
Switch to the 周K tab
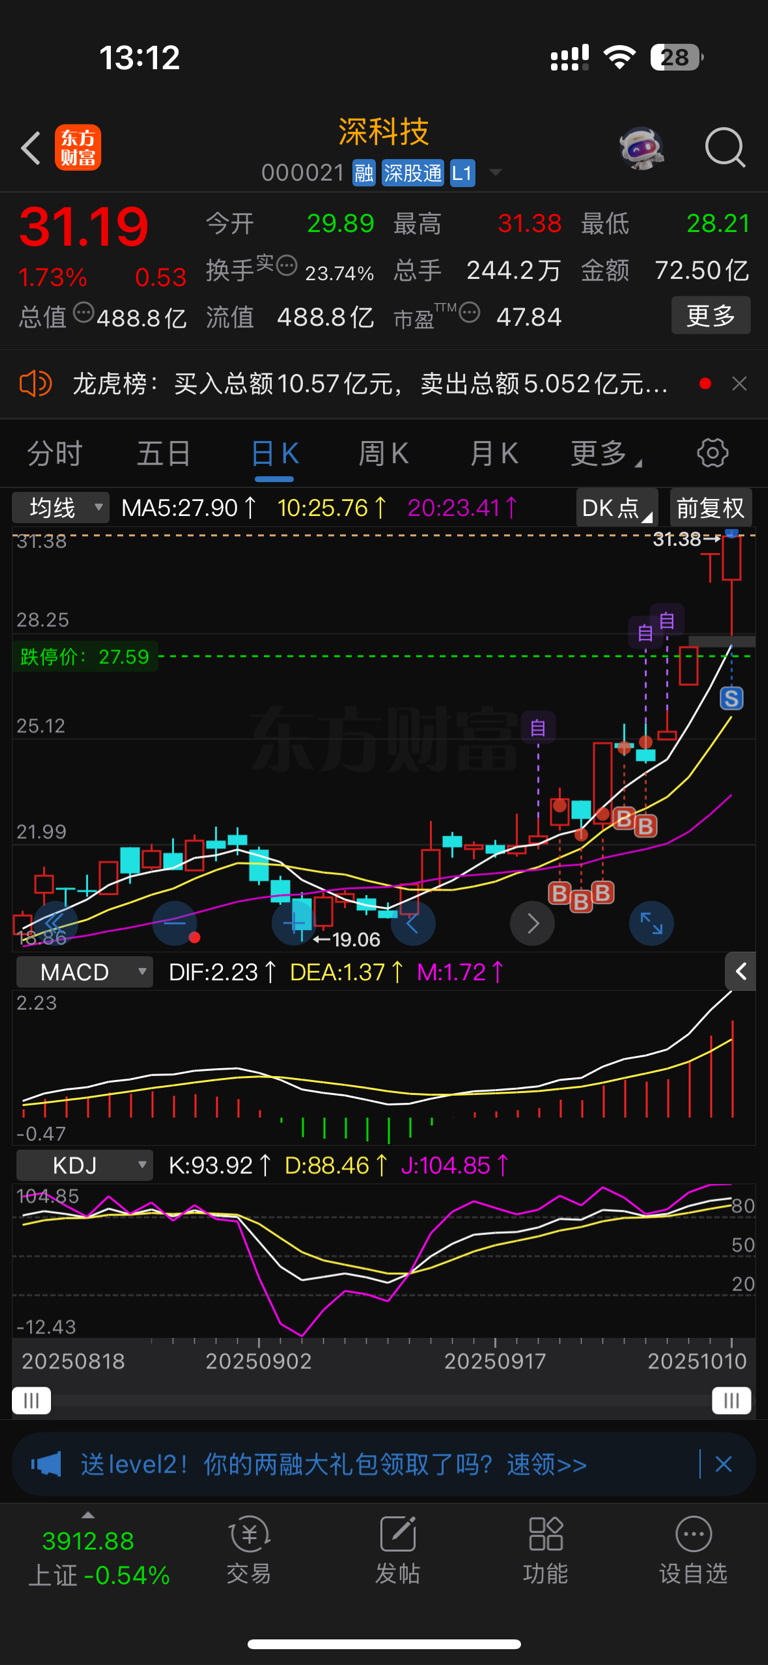click(384, 454)
